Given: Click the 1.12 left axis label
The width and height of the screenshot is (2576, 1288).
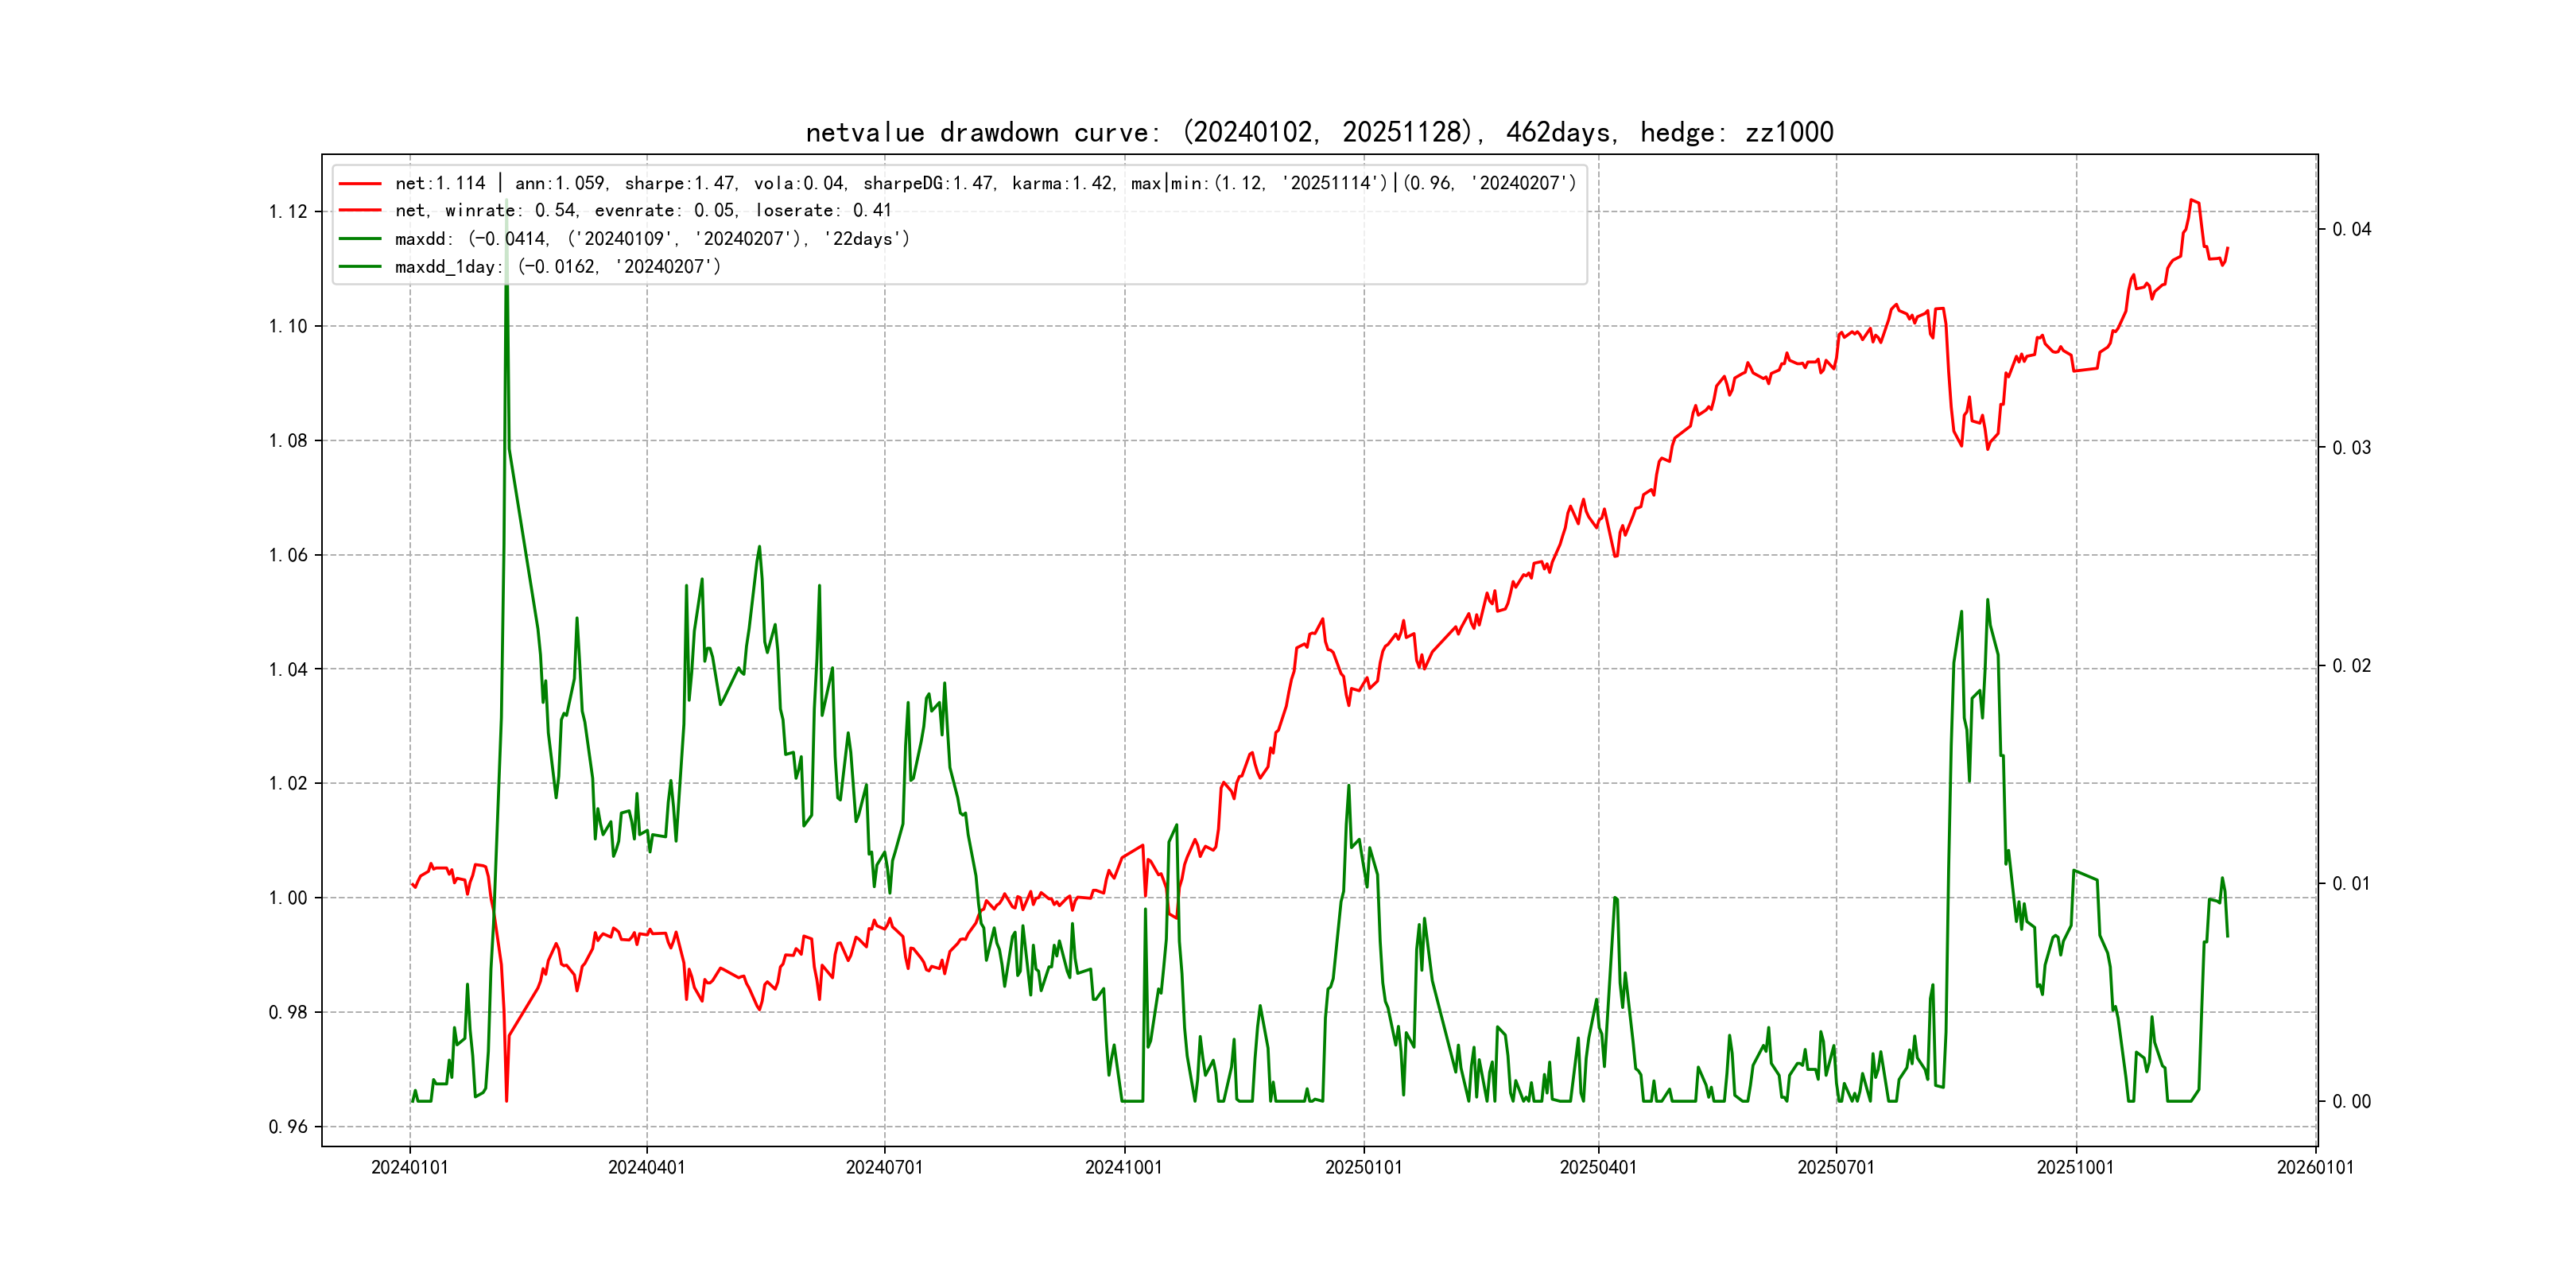Looking at the screenshot, I should [288, 212].
